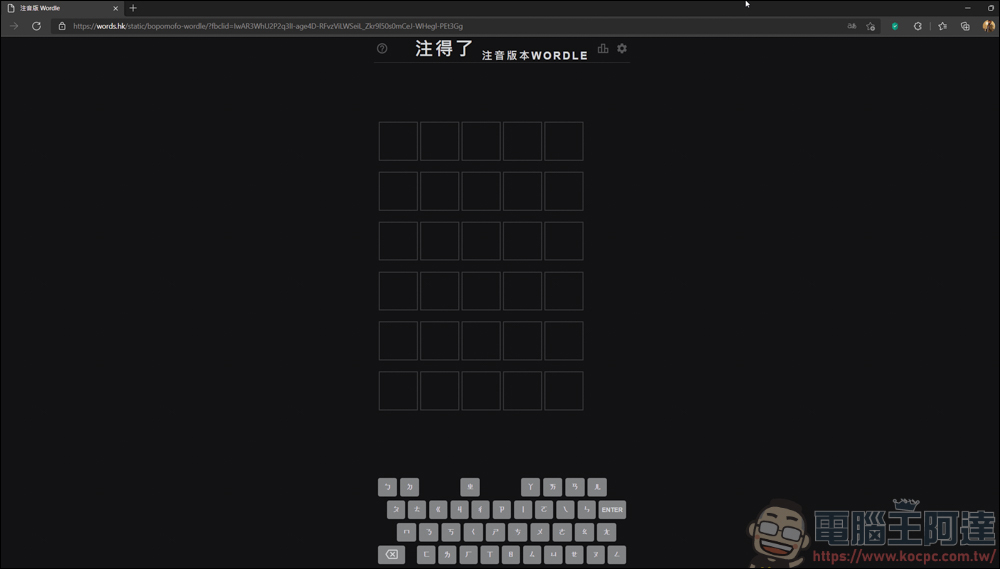Tap the ㄥ key
The image size is (1000, 569).
617,554
